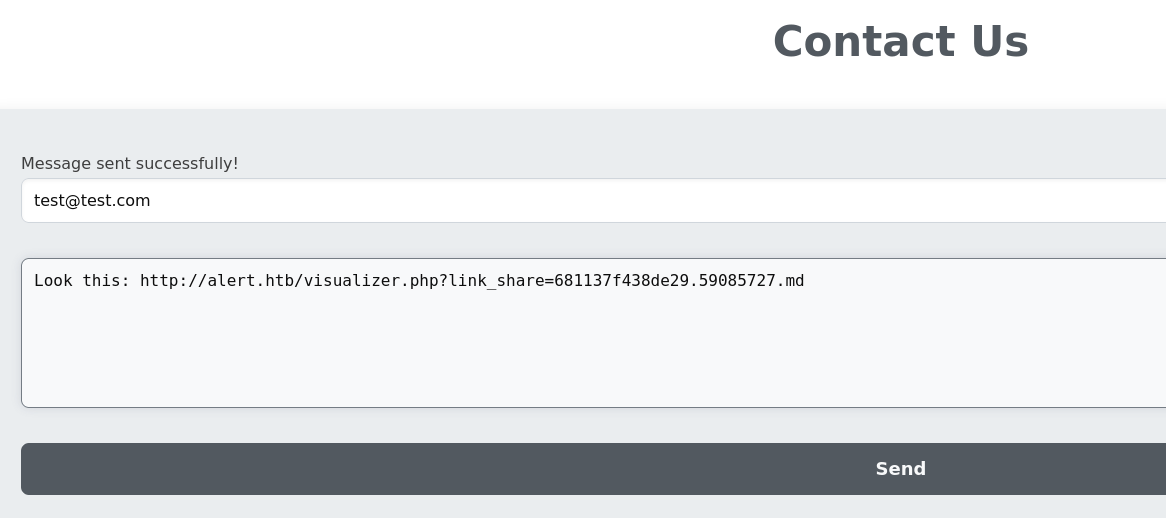The image size is (1166, 518).
Task: Click the Send button
Action: point(593,469)
